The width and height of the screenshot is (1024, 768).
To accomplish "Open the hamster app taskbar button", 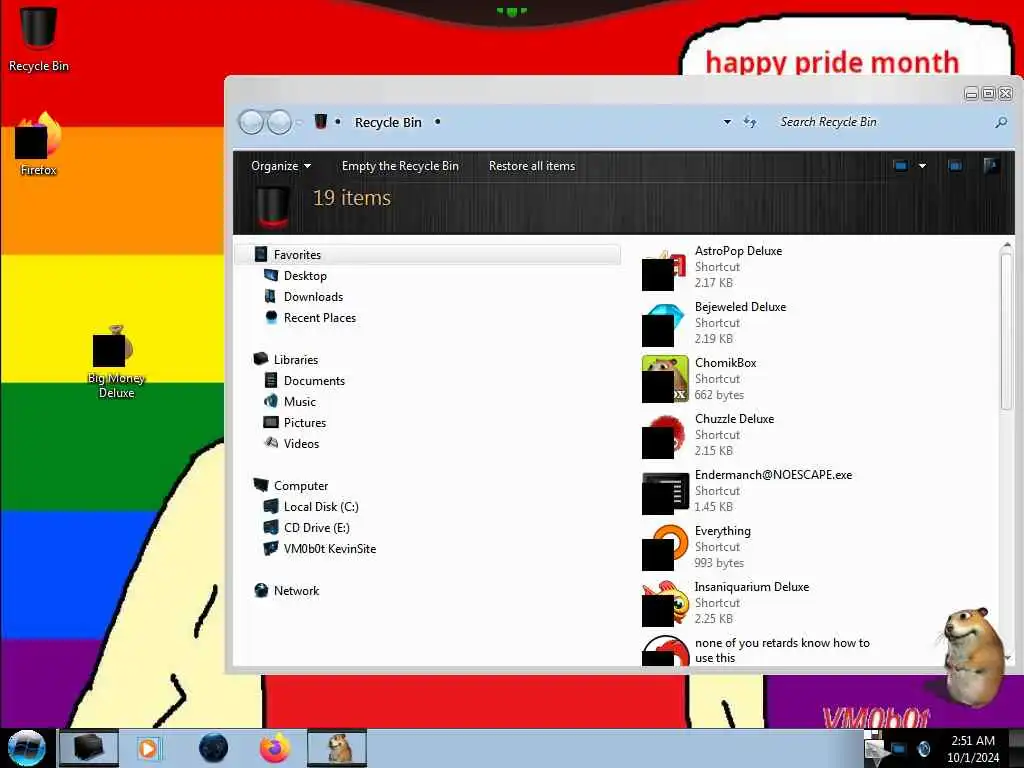I will tap(337, 748).
